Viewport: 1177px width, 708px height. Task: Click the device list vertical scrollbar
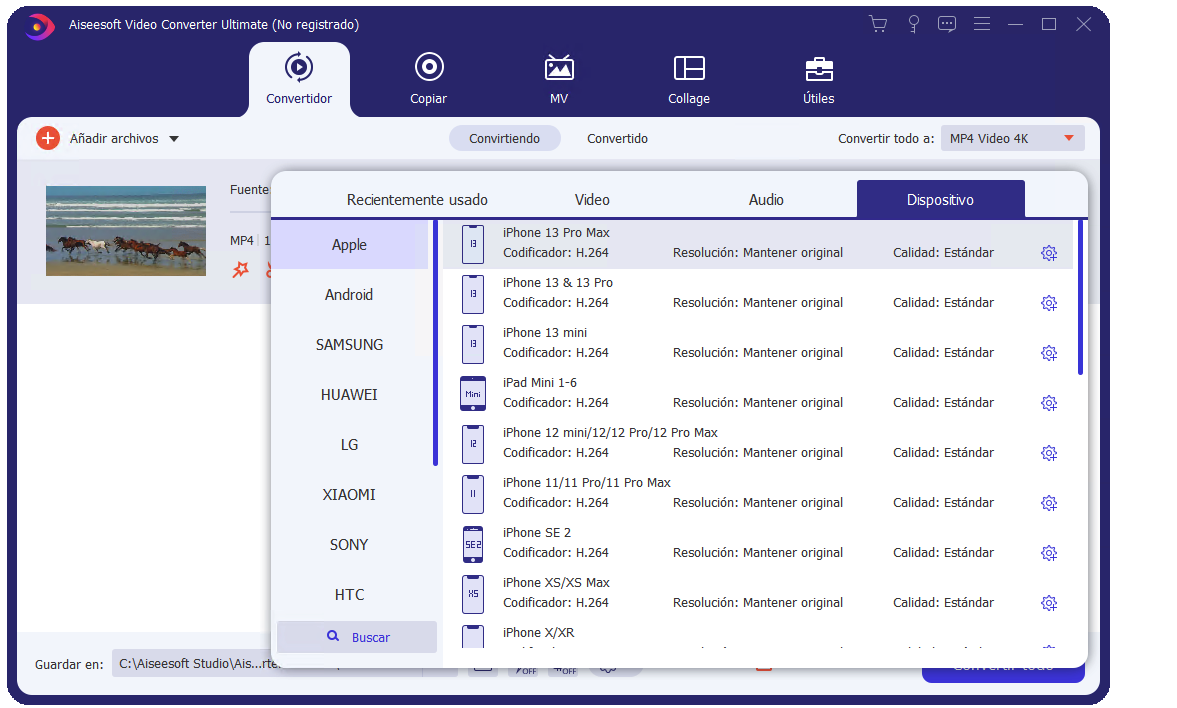tap(1080, 297)
